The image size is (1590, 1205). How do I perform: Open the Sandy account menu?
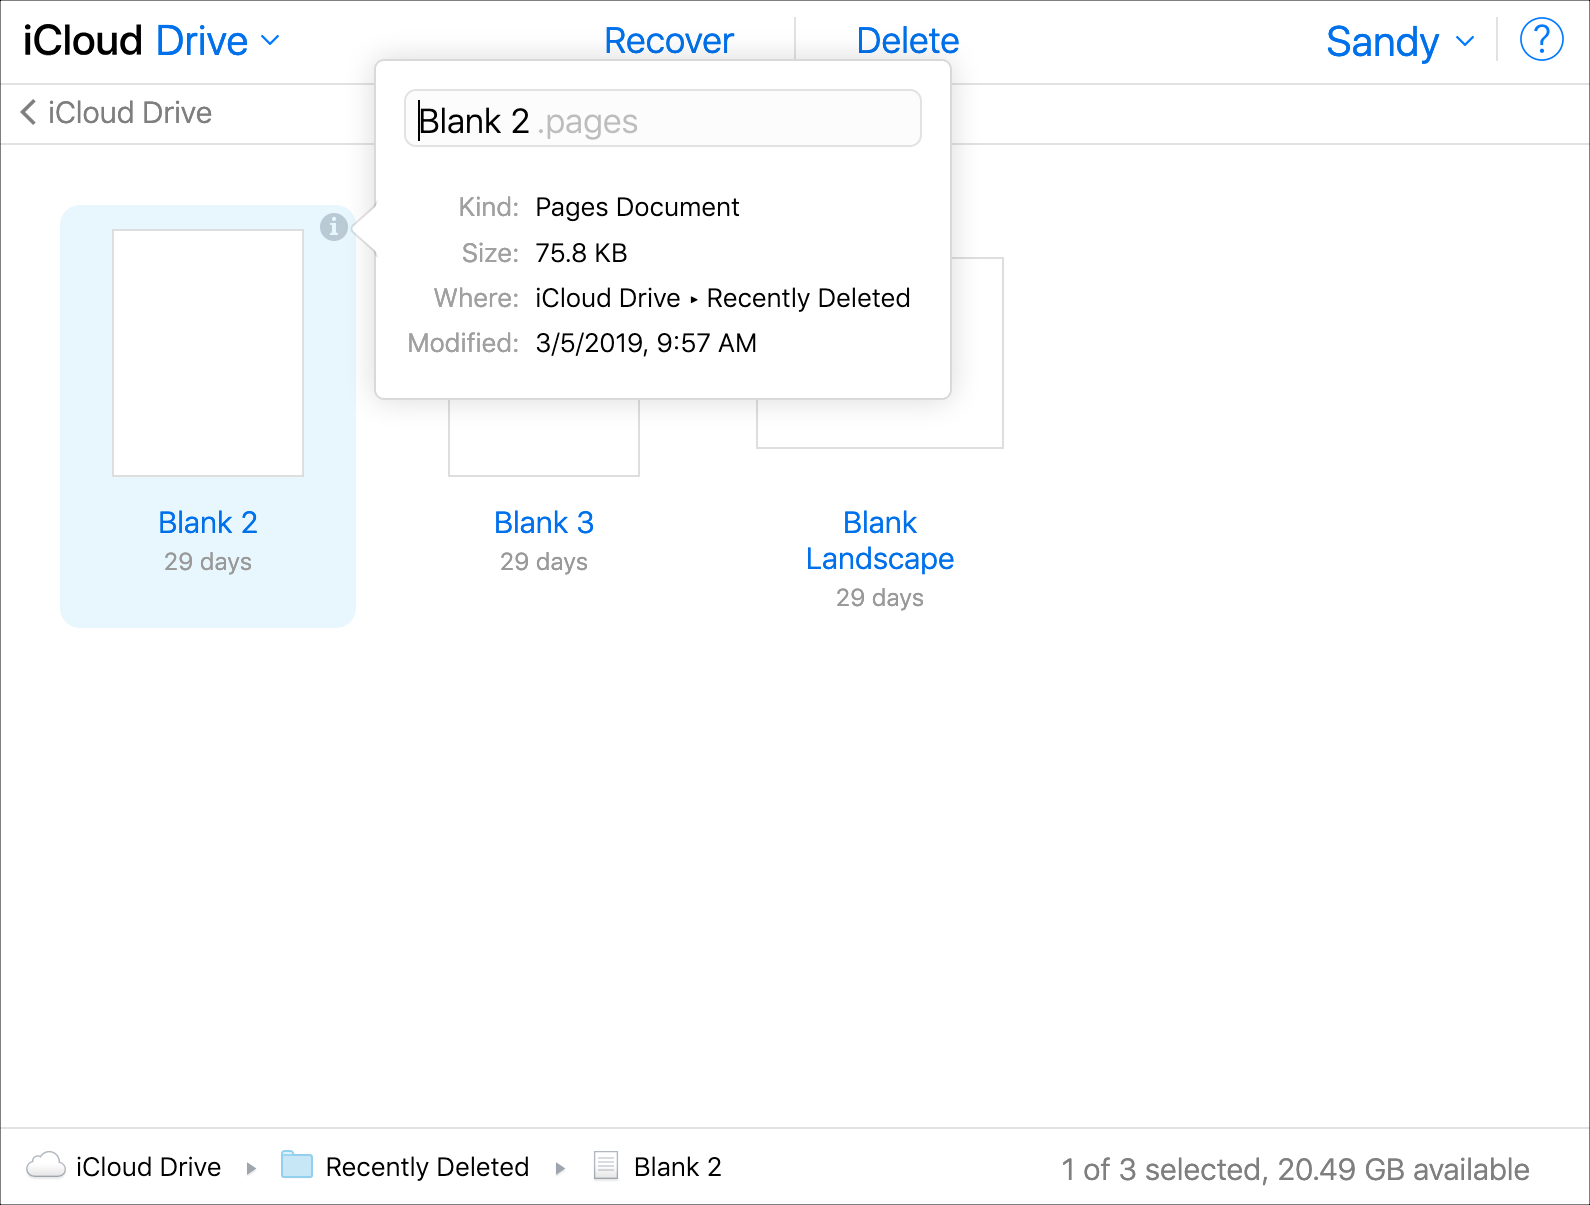click(1400, 42)
